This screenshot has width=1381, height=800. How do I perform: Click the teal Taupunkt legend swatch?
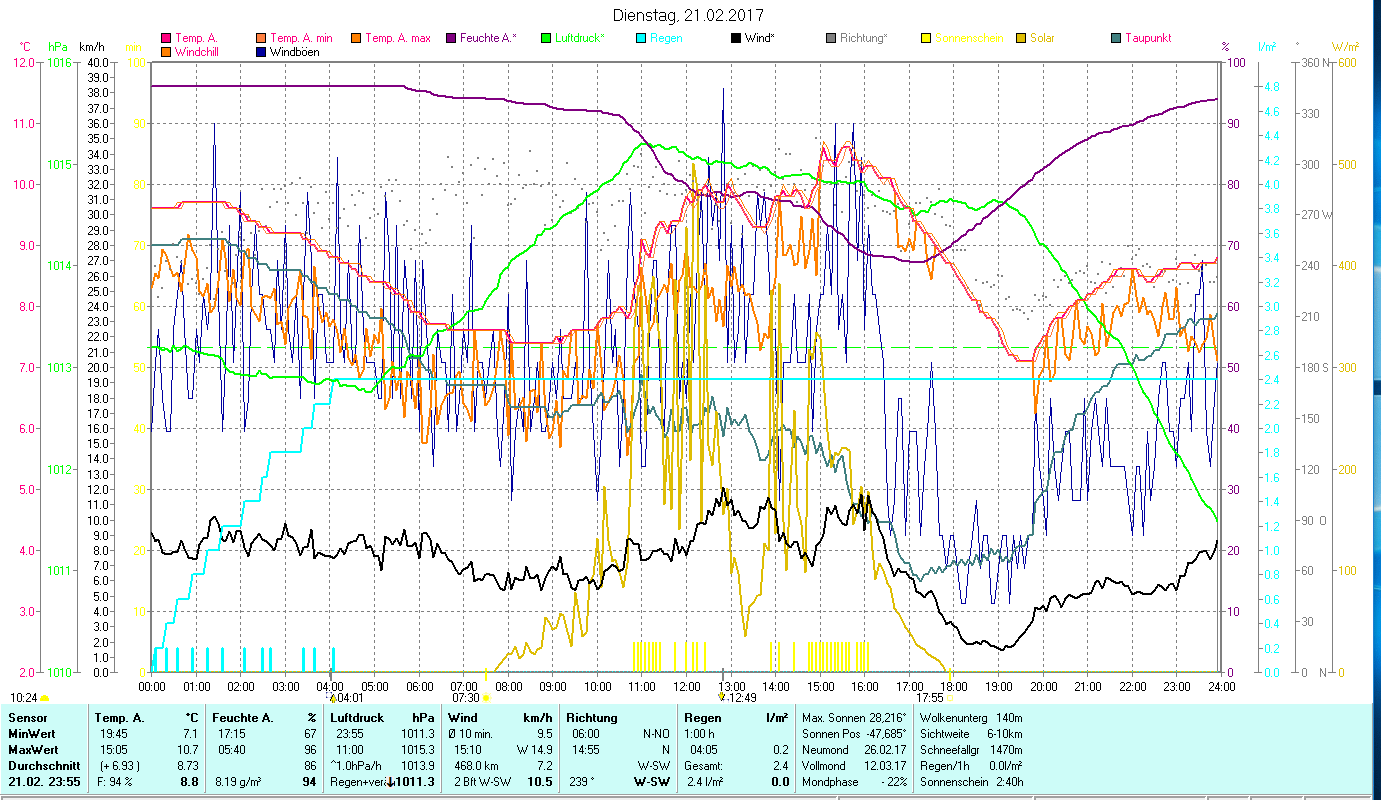click(1115, 39)
